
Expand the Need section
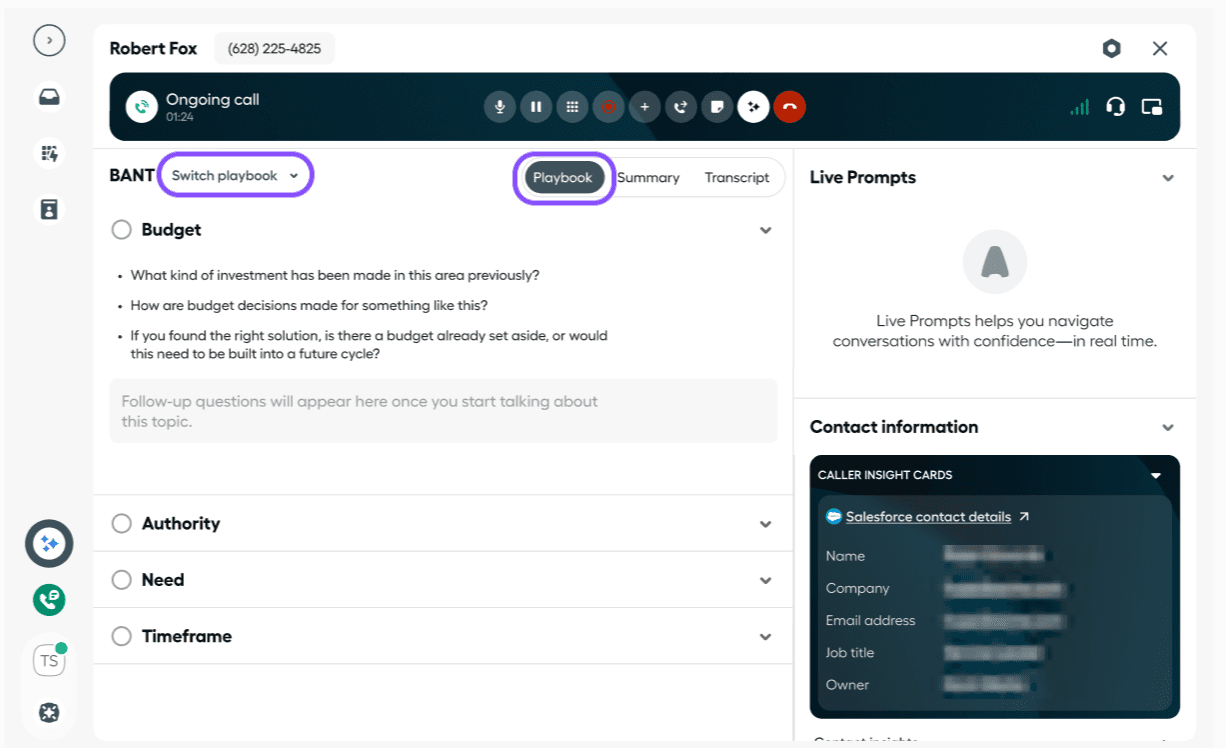(x=765, y=580)
